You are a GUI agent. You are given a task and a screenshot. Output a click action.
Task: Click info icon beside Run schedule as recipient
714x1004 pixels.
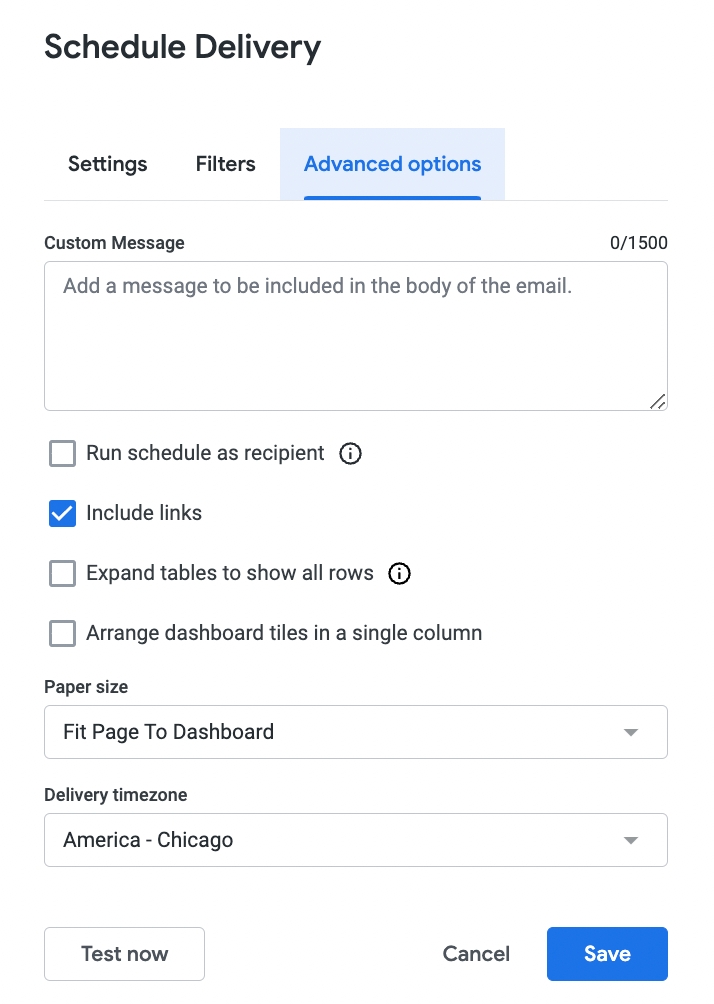(x=350, y=454)
